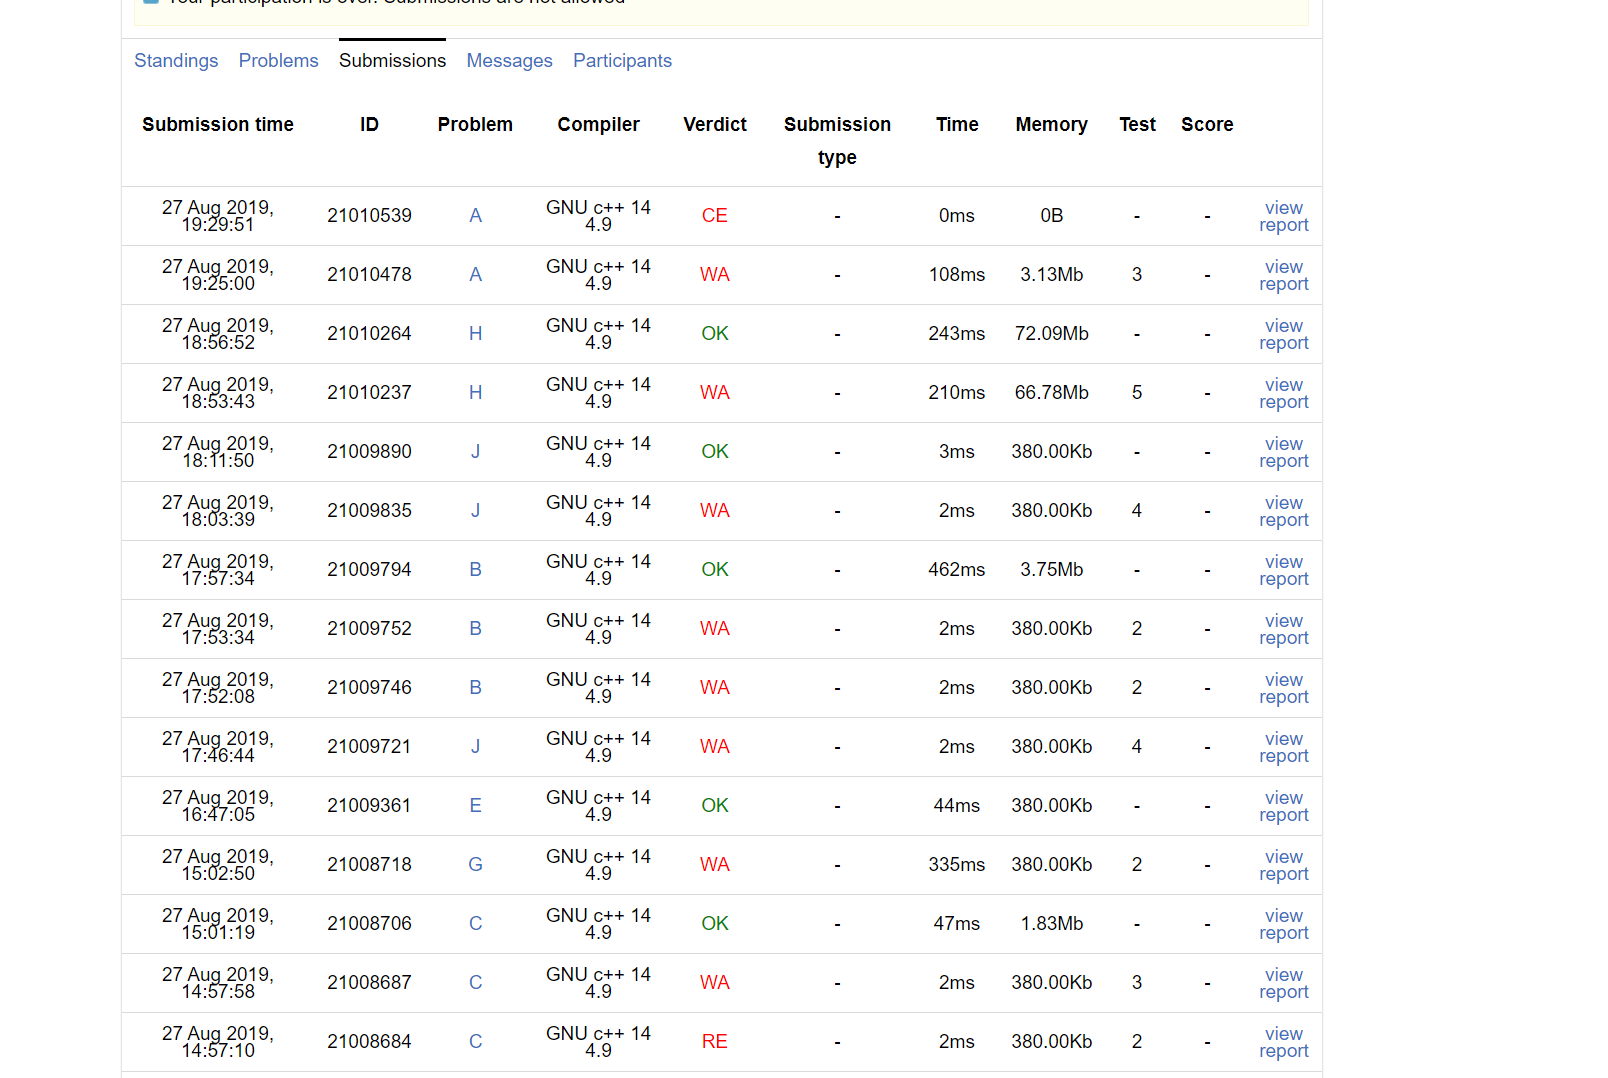View report for submission 21009752
1608x1078 pixels.
pos(1283,629)
